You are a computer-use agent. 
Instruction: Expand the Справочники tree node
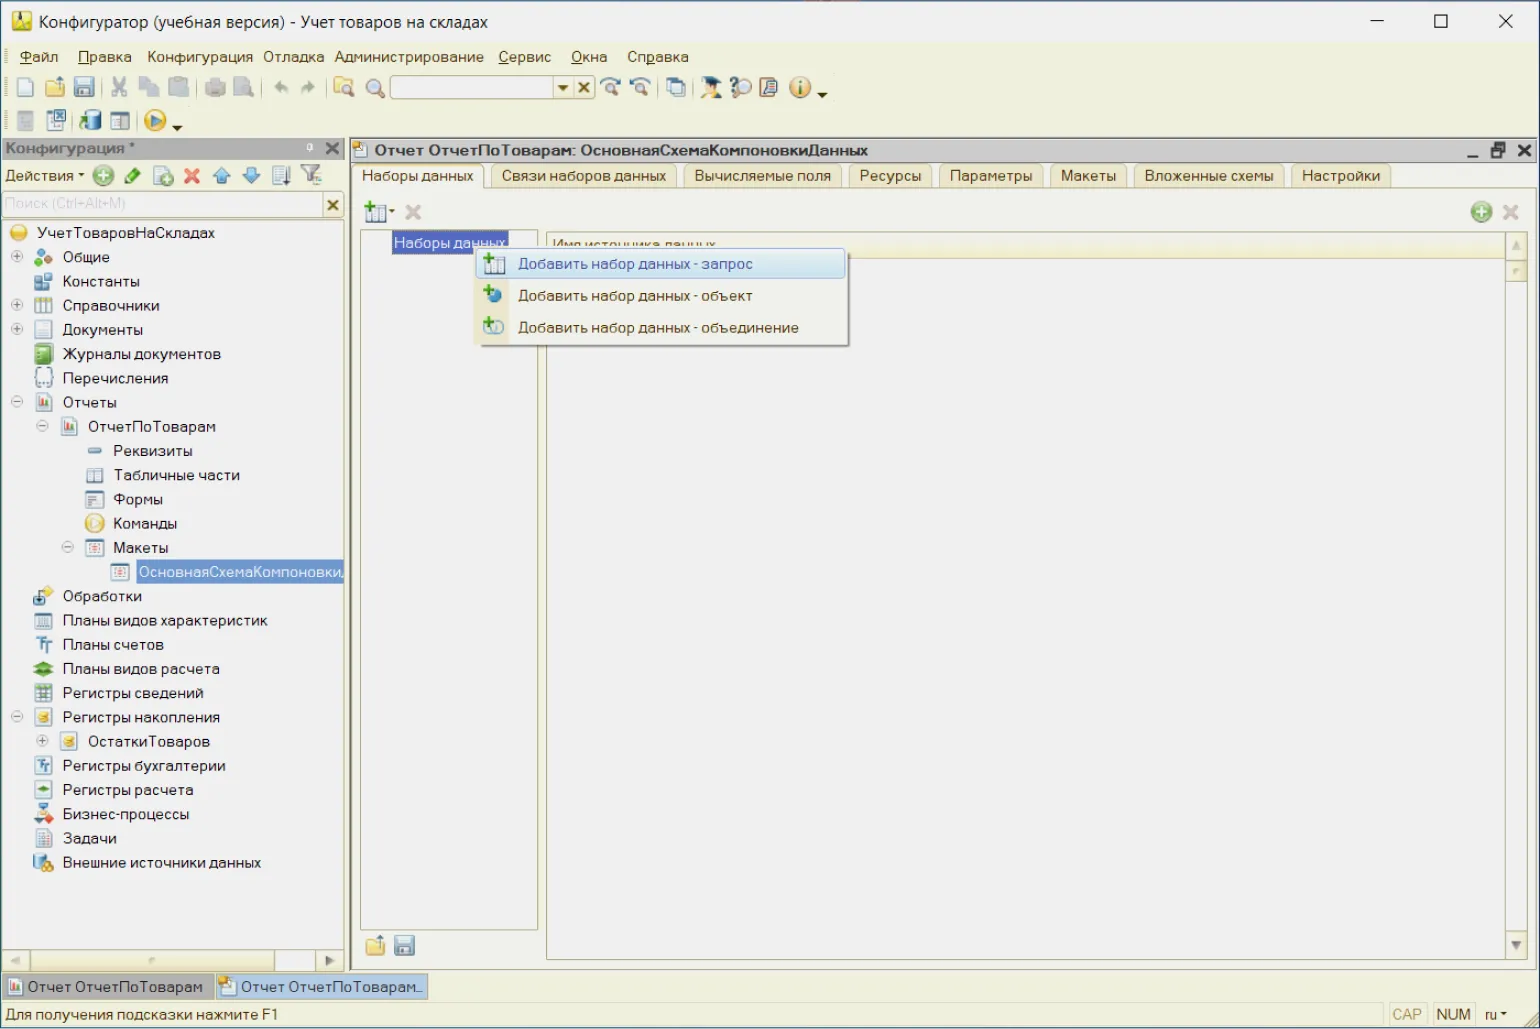17,305
